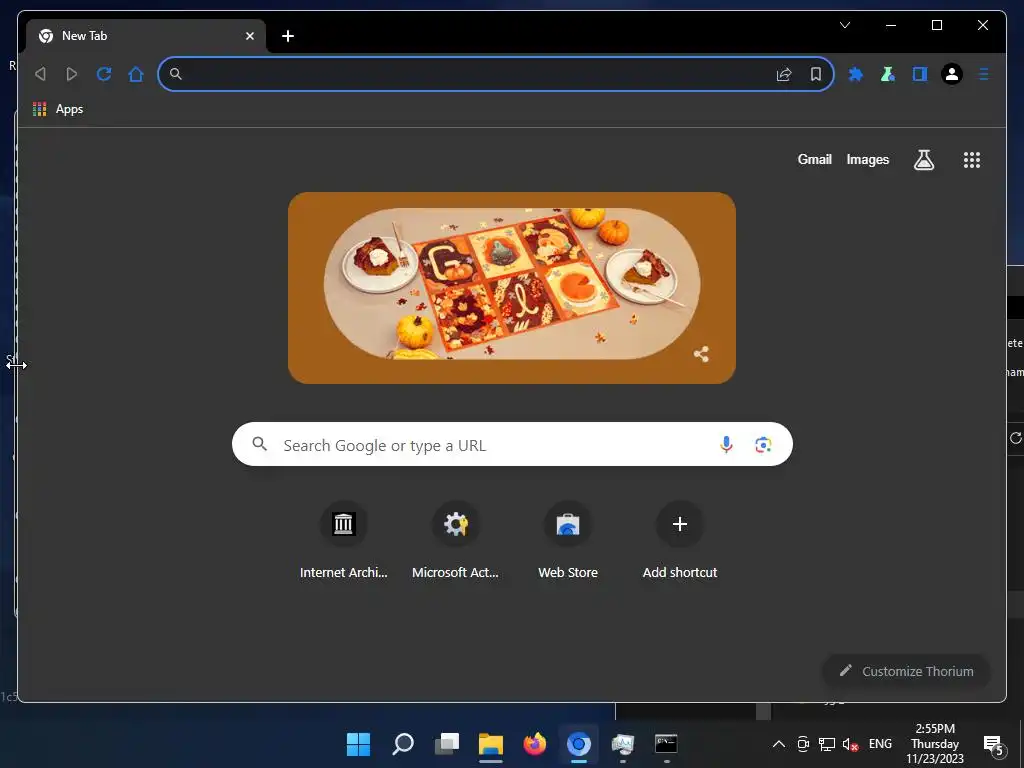Image resolution: width=1024 pixels, height=768 pixels.
Task: Show hidden system tray icons
Action: 778,744
